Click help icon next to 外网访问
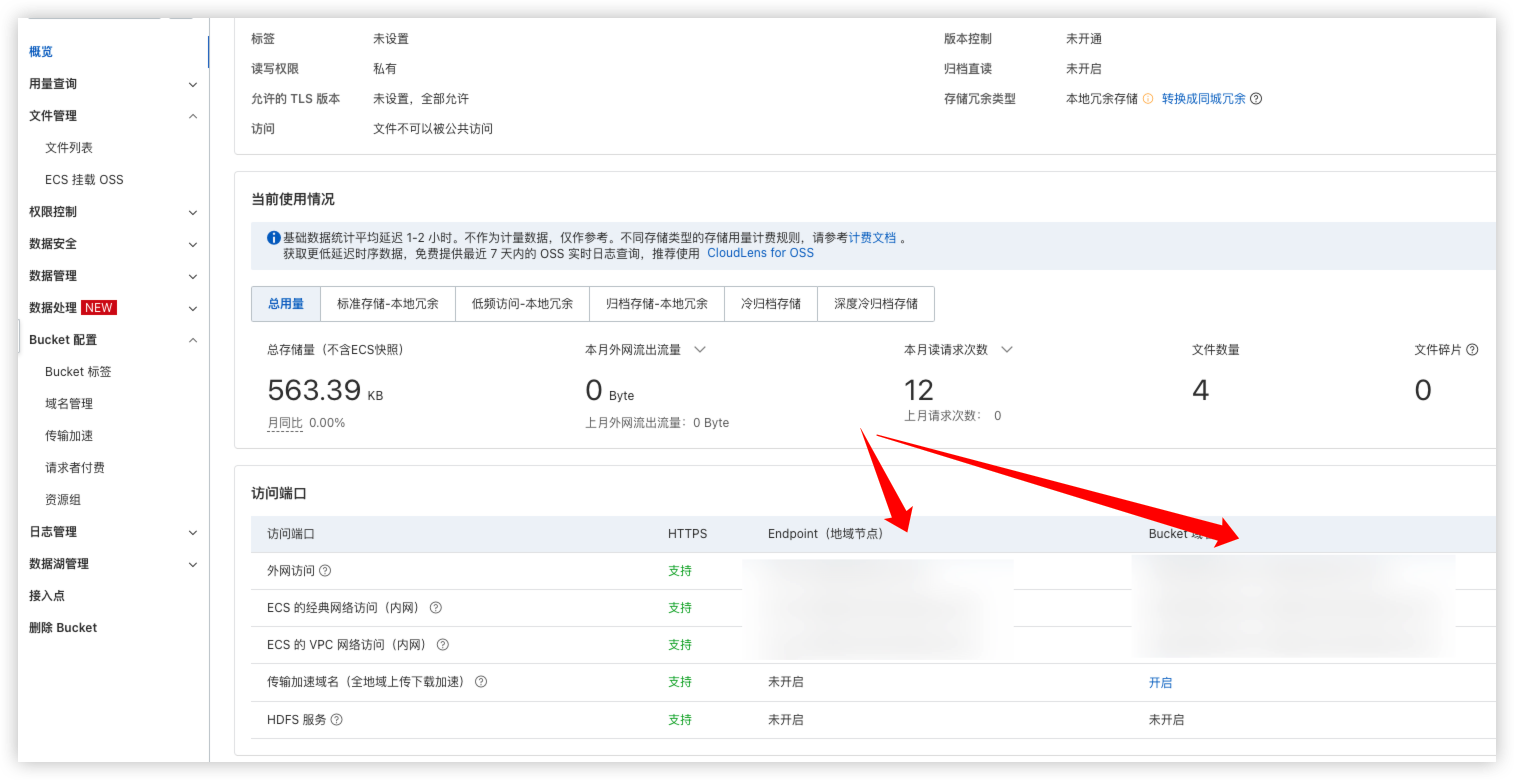Image resolution: width=1514 pixels, height=780 pixels. click(x=325, y=571)
